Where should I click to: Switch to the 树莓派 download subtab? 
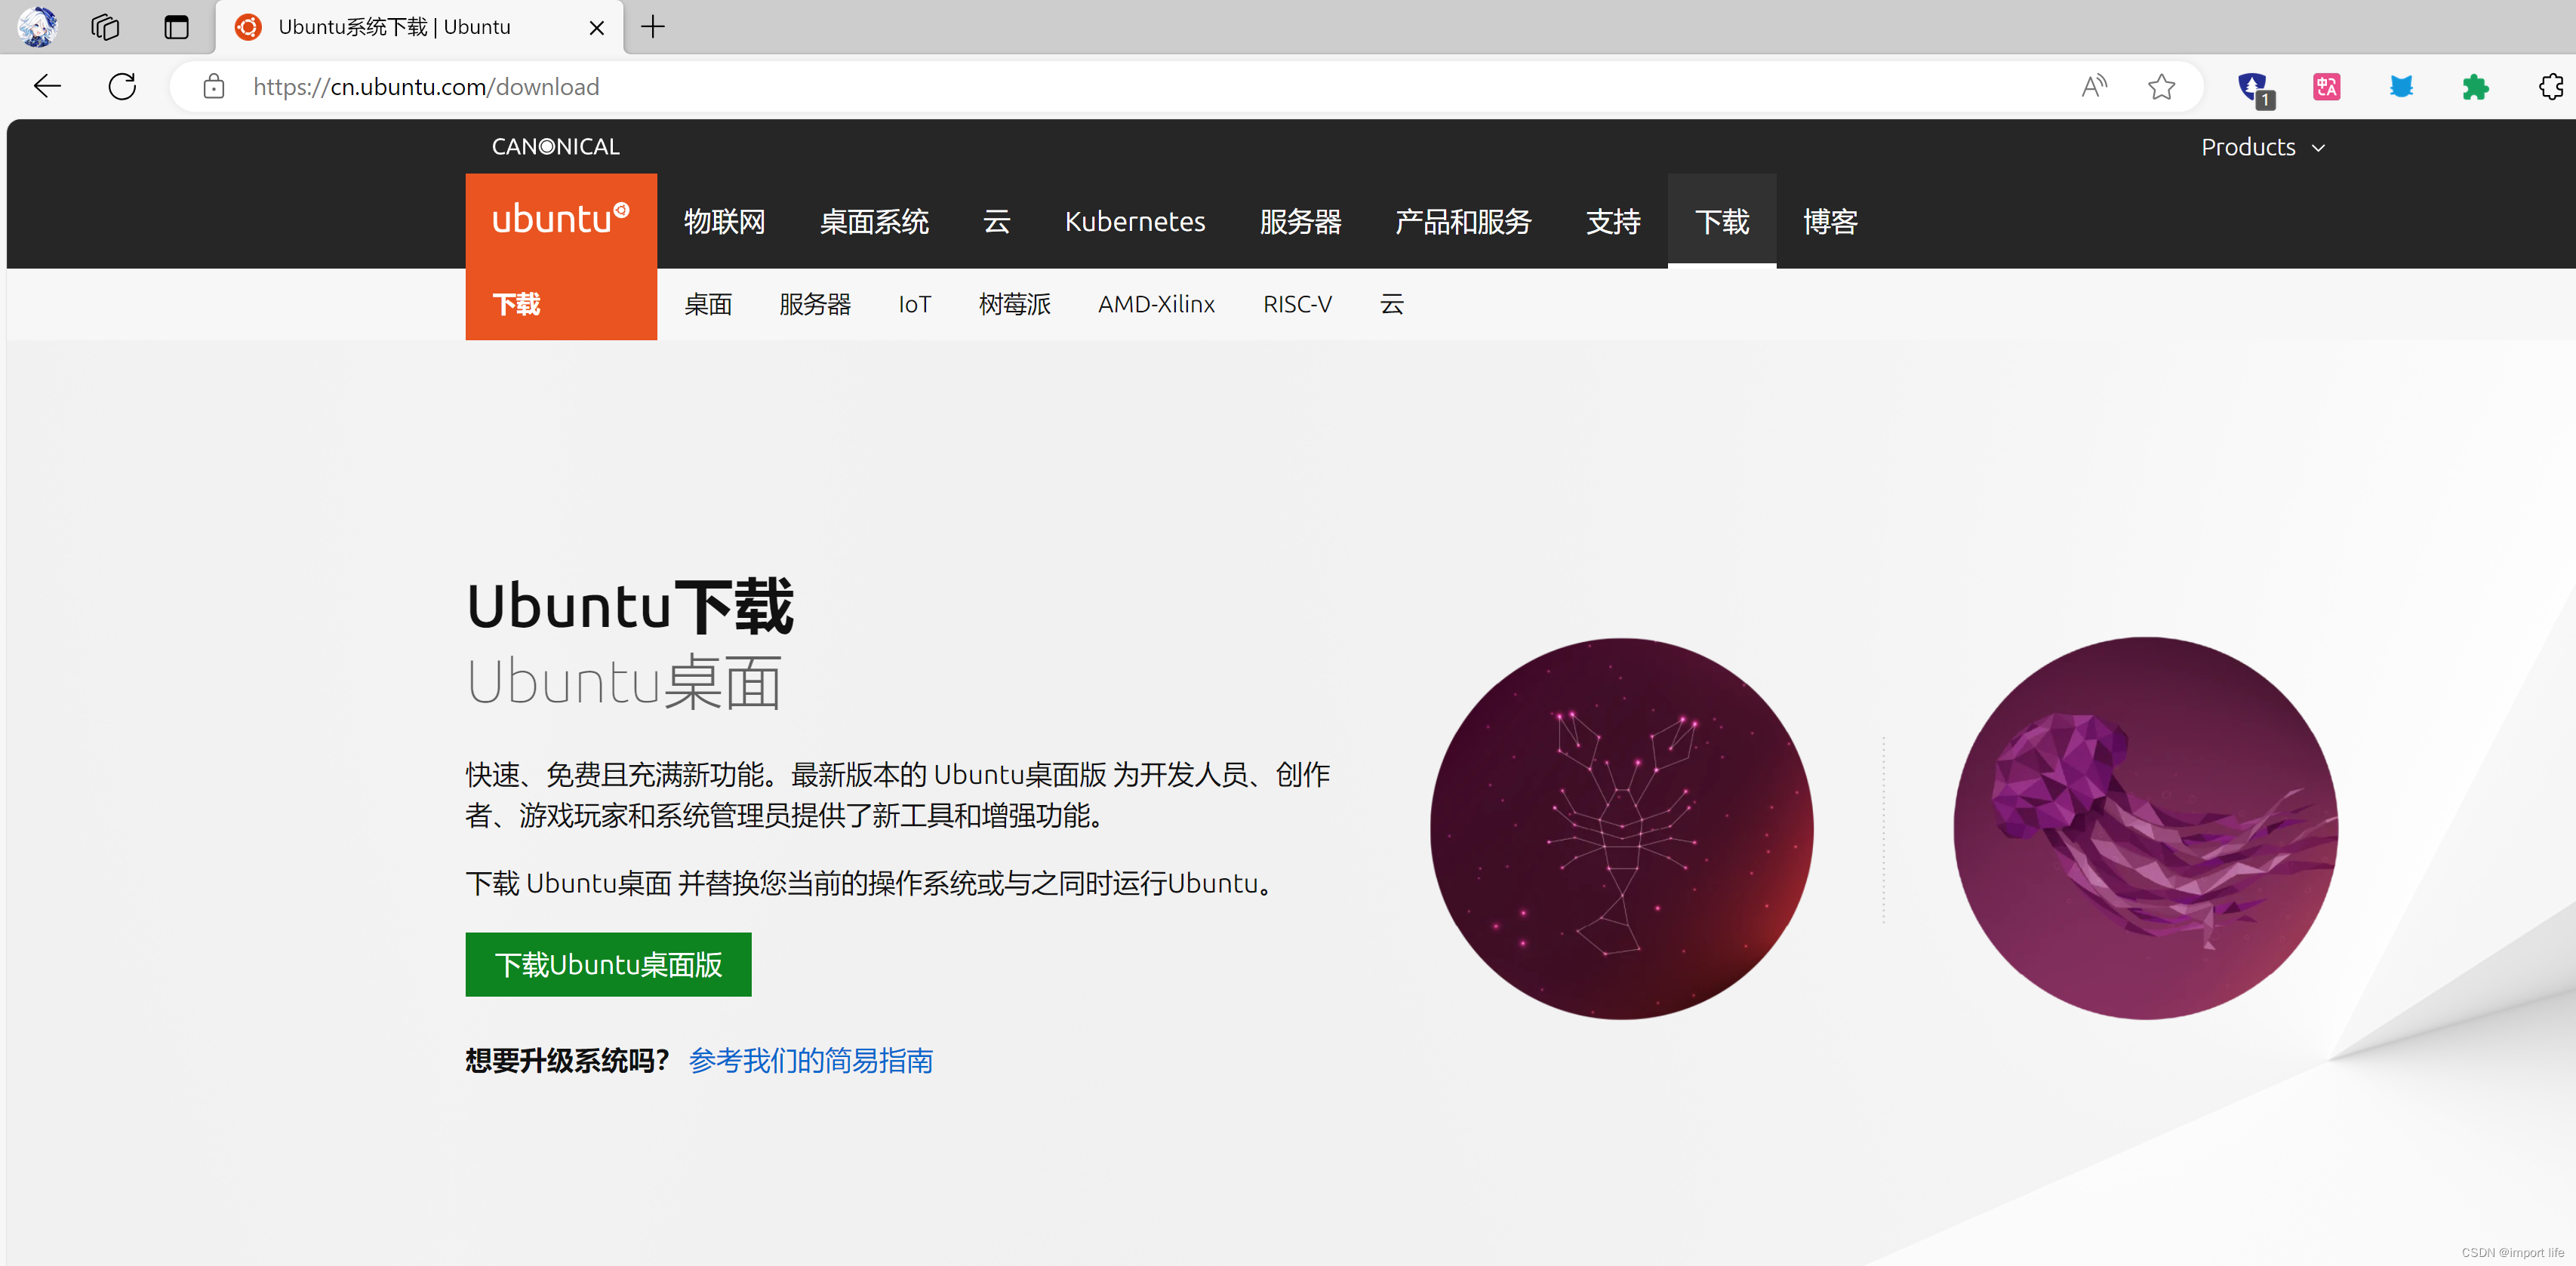(1014, 304)
